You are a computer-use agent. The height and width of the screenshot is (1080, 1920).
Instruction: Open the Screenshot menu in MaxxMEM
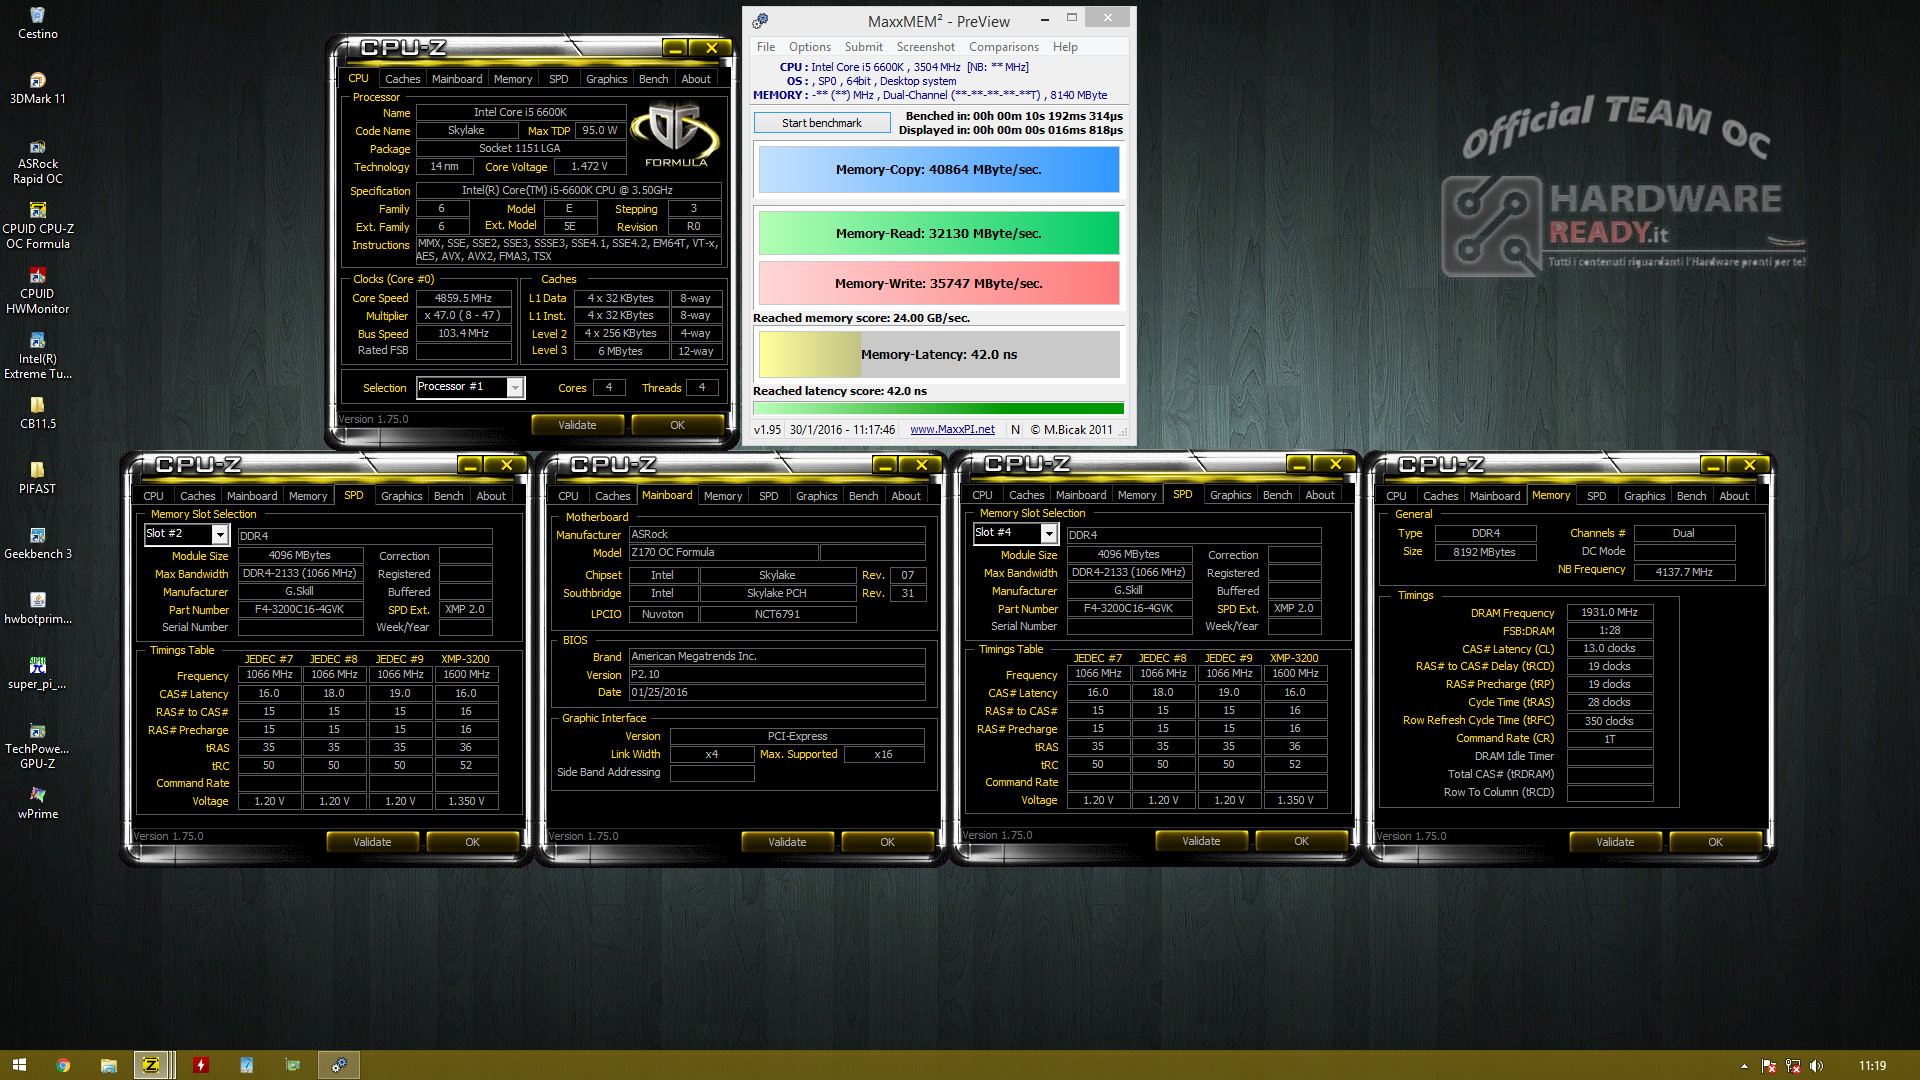(925, 47)
